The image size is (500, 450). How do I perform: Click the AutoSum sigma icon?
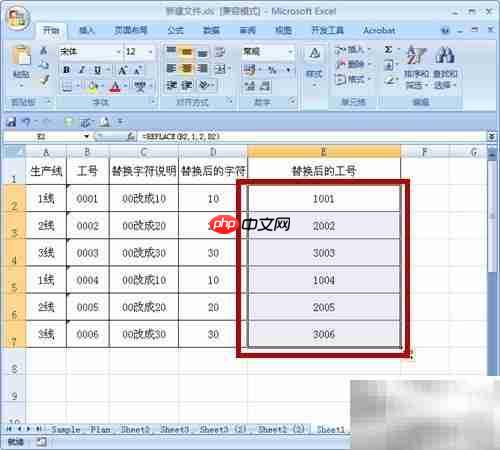click(388, 50)
